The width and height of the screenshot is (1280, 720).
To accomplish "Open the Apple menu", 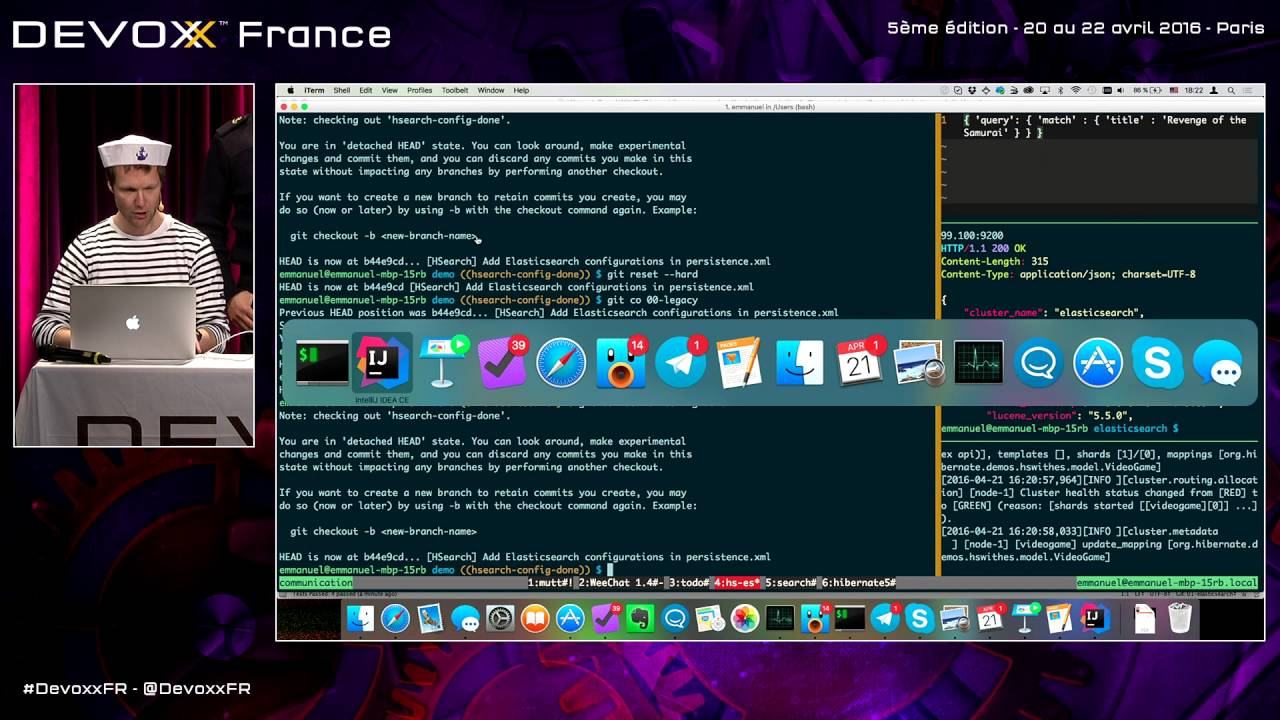I will [x=291, y=90].
